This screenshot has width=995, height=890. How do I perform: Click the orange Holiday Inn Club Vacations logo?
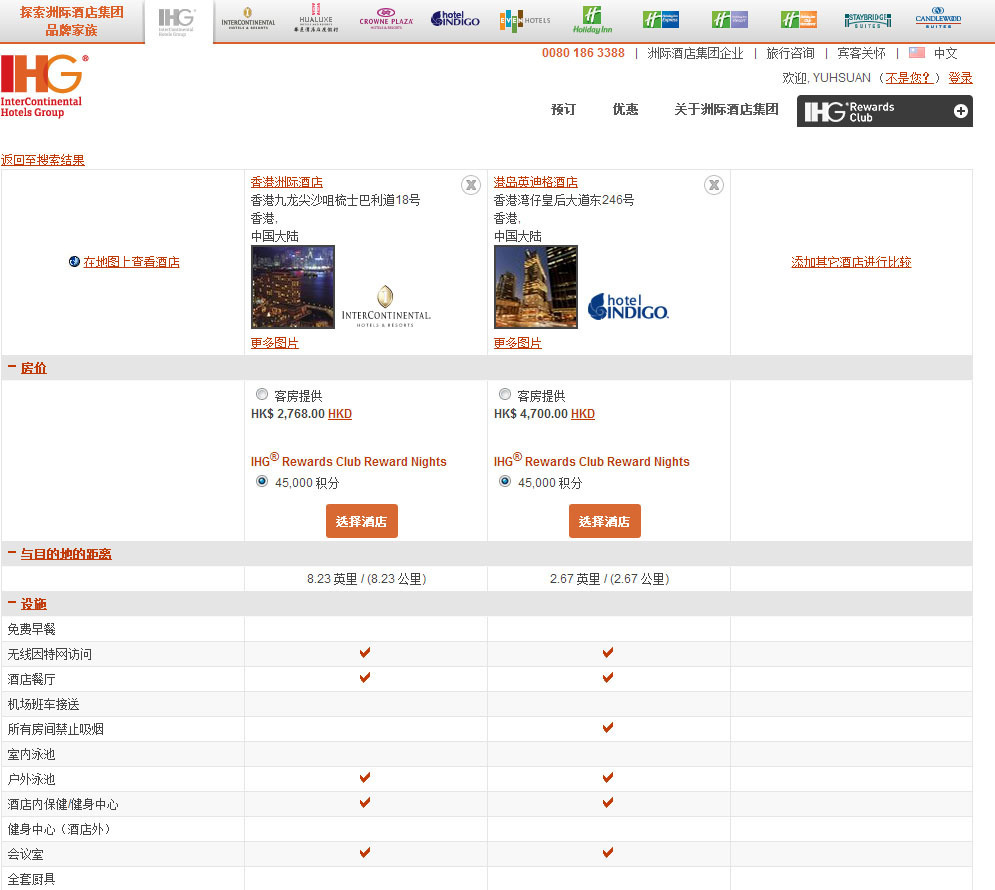click(799, 20)
